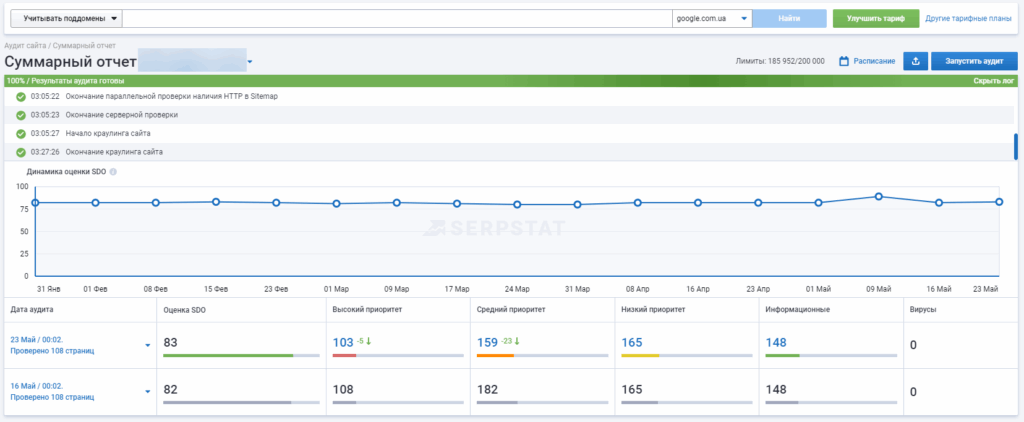Click green checkmark for Начало краулинга сайта
This screenshot has height=422, width=1024.
tap(20, 133)
